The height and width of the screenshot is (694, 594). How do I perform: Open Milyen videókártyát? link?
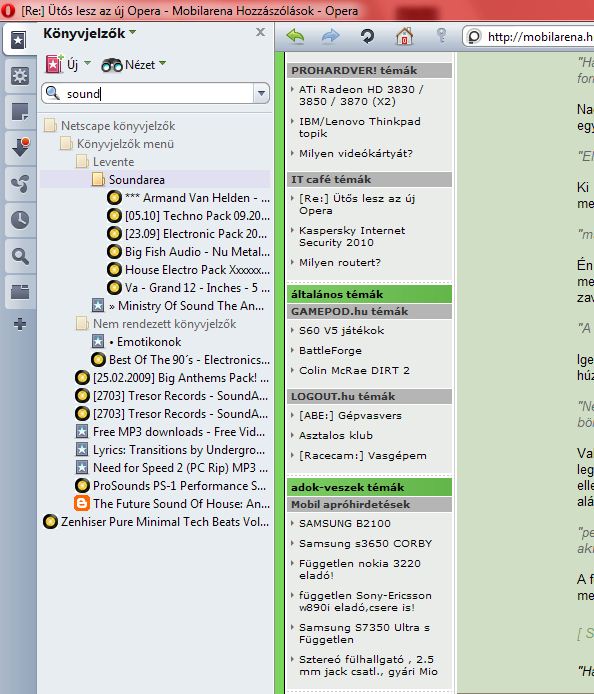pyautogui.click(x=355, y=154)
